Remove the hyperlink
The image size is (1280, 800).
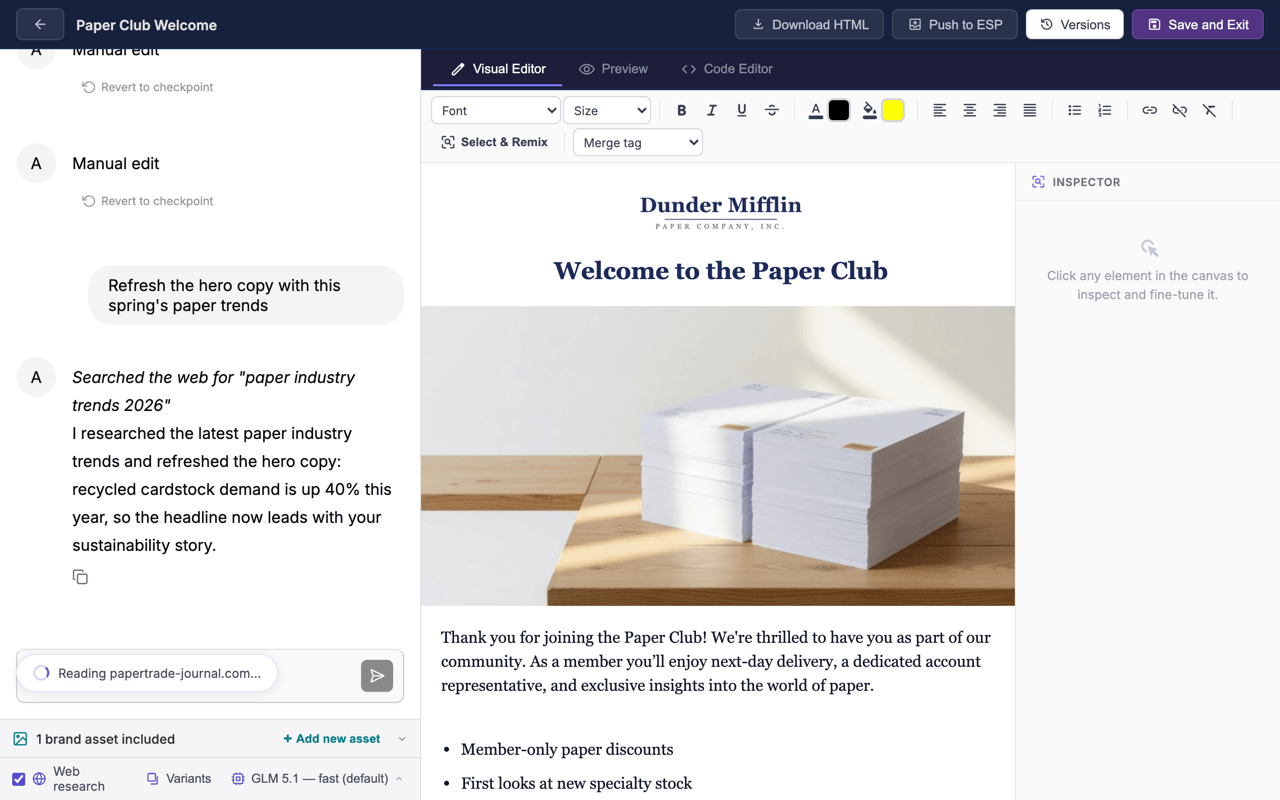pyautogui.click(x=1180, y=110)
